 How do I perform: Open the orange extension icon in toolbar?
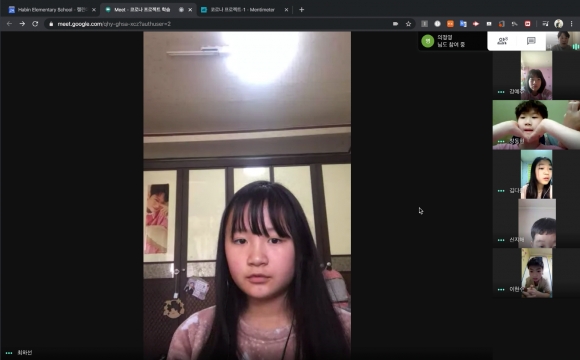tap(450, 24)
